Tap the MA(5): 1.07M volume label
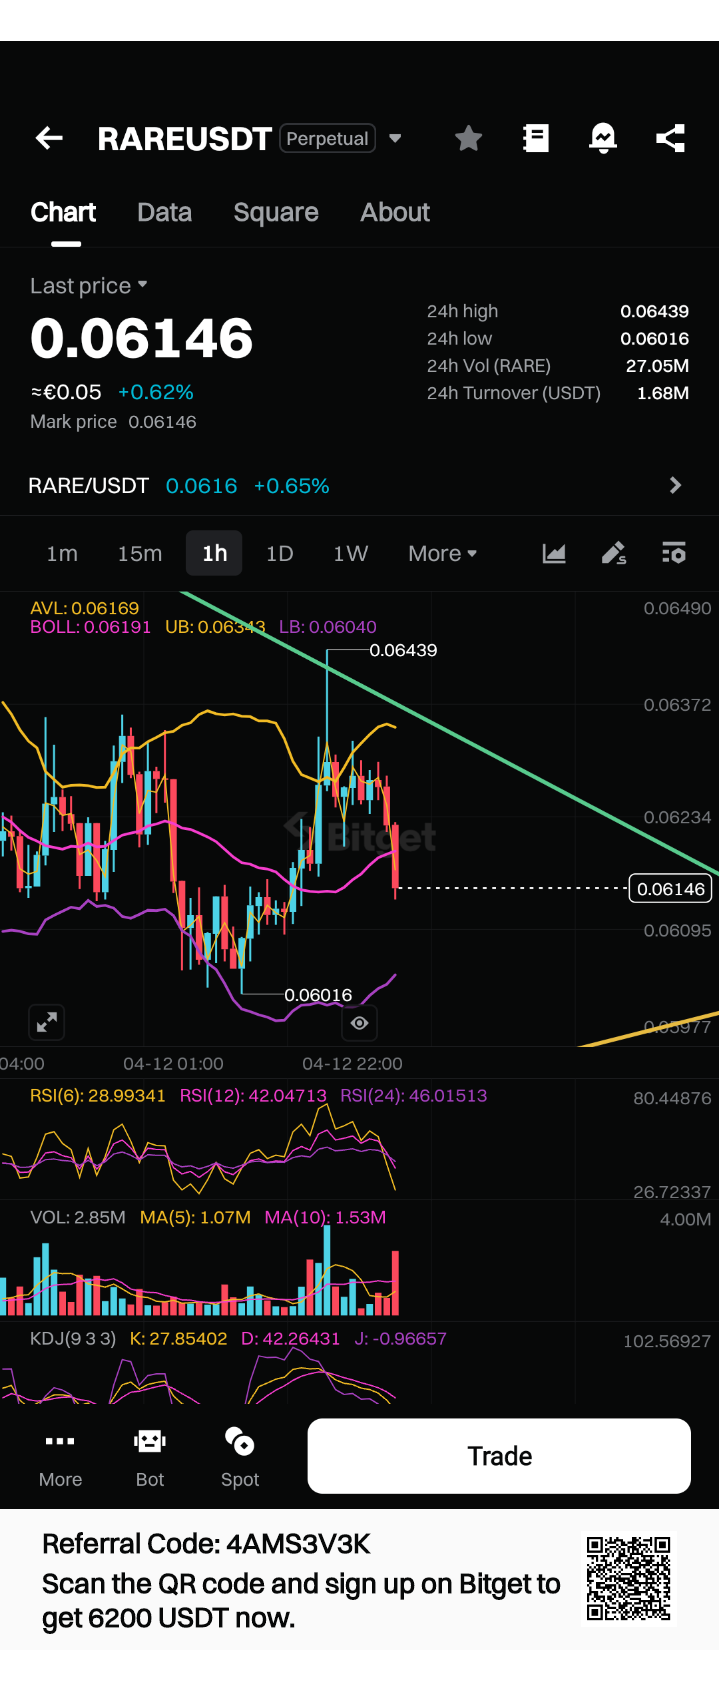This screenshot has height=1690, width=719. (x=195, y=1217)
